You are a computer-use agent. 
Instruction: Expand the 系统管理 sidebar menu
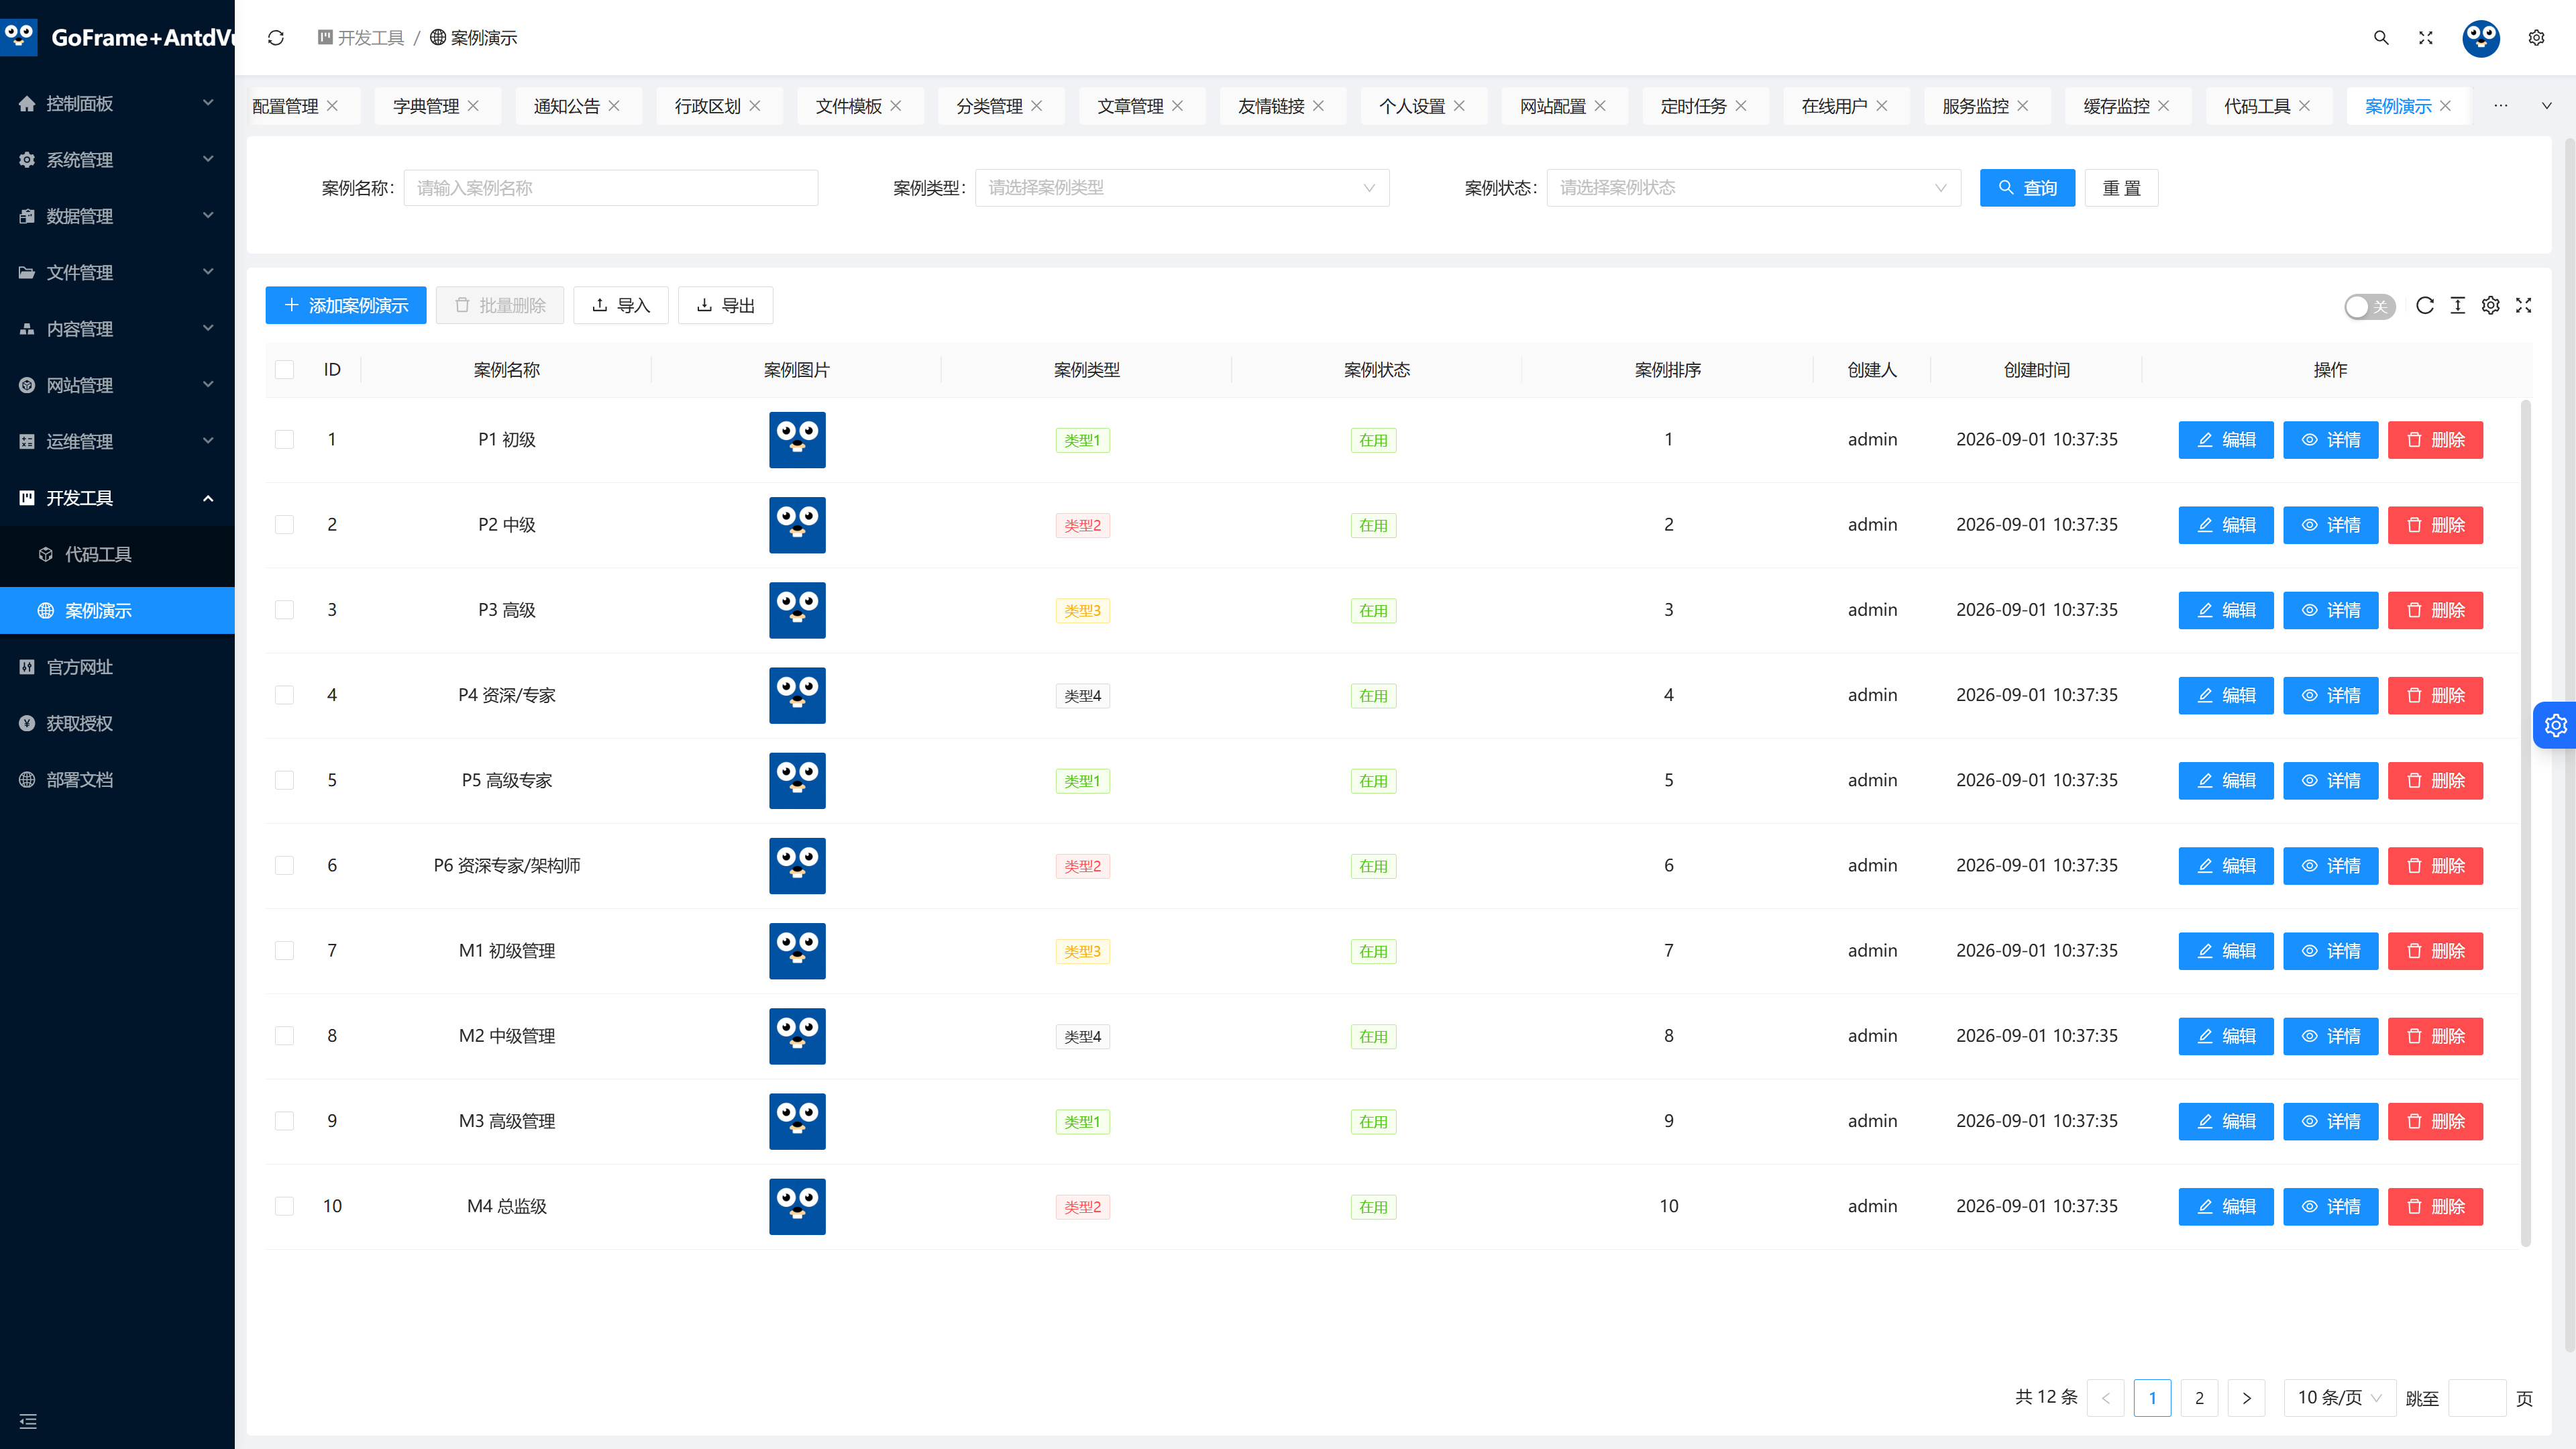coord(117,160)
